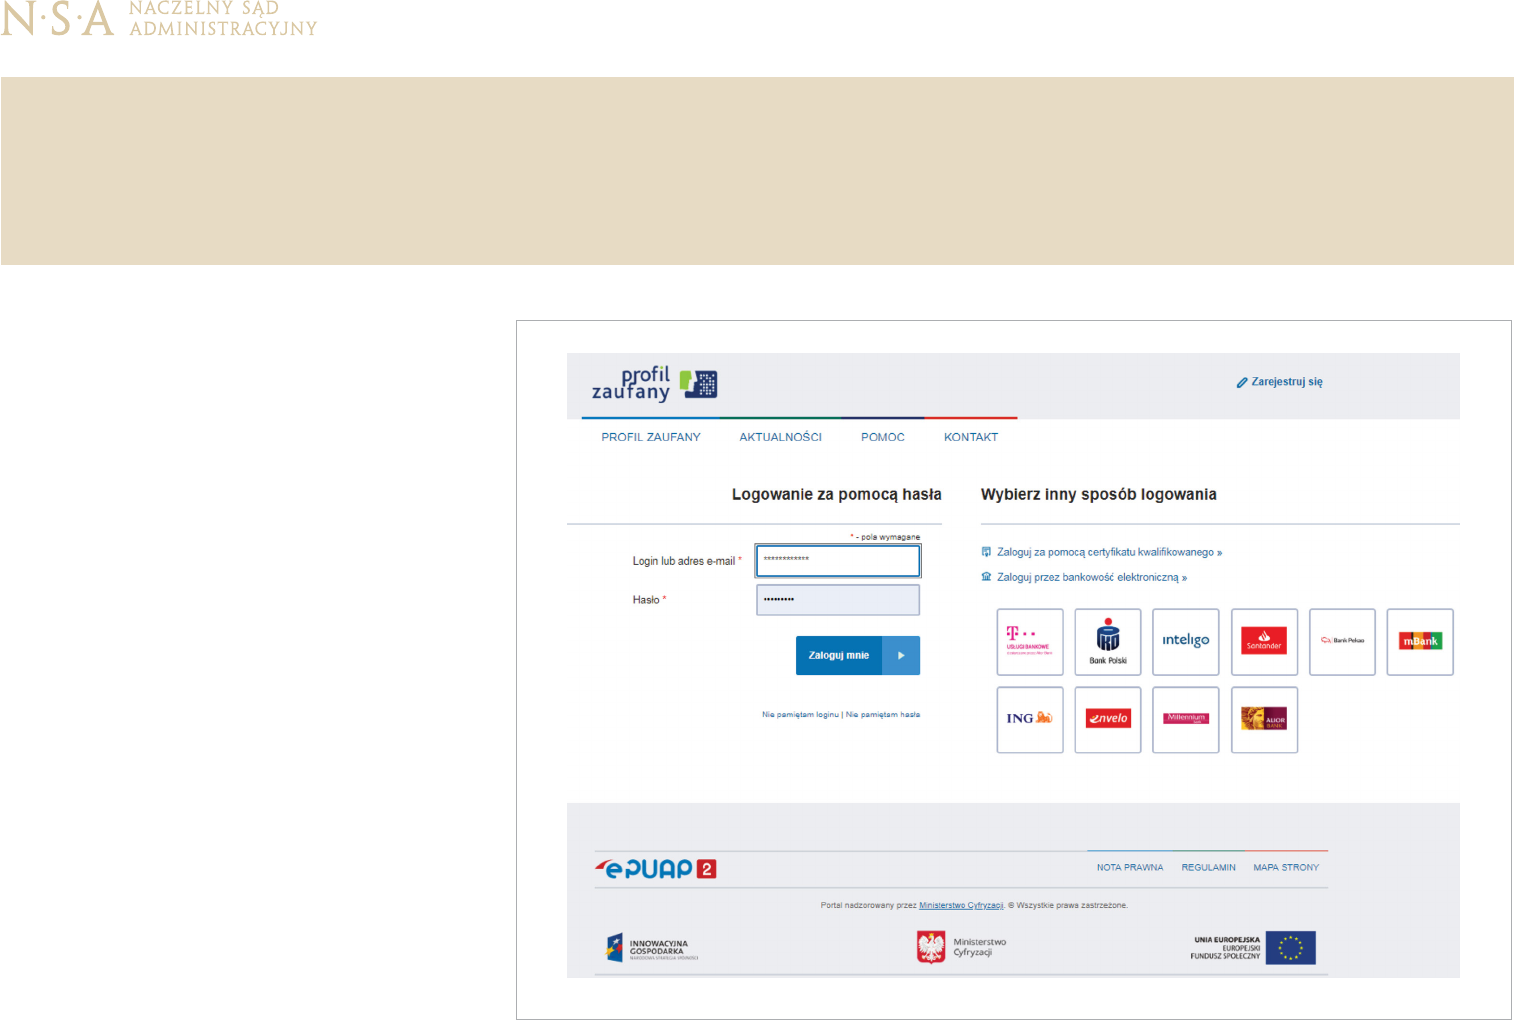1514x1020 pixels.
Task: Click the Zarejestruj się link
Action: click(x=1286, y=382)
